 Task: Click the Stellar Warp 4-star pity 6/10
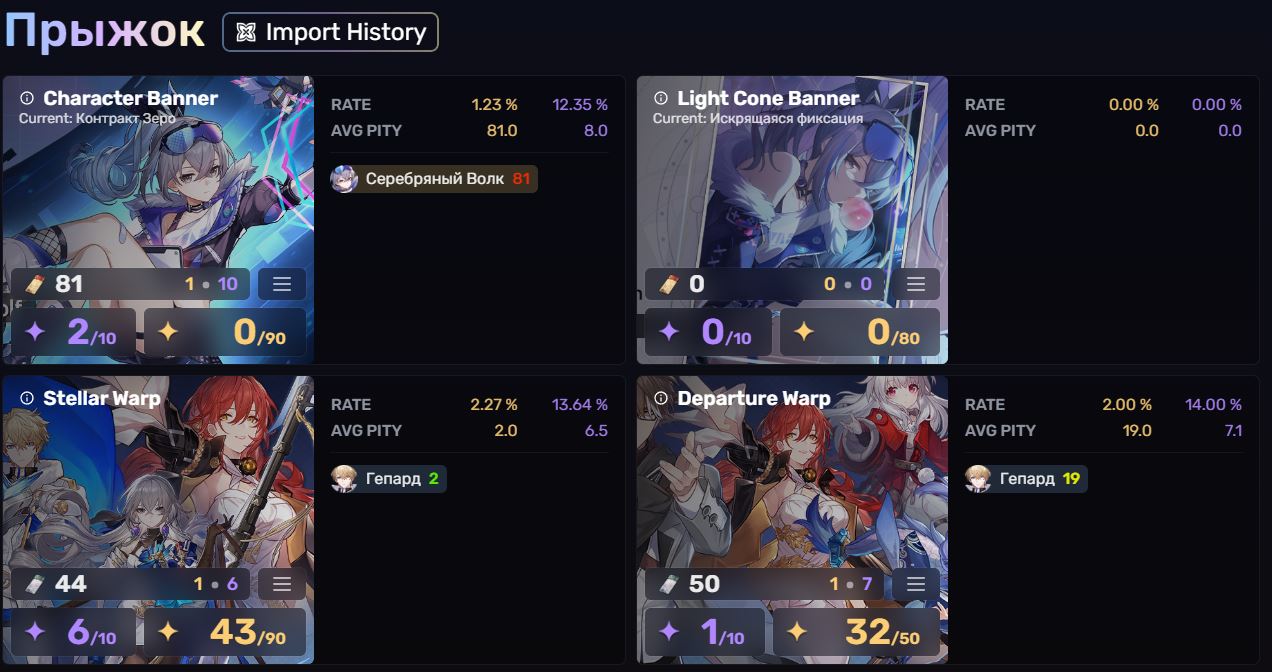[x=73, y=632]
